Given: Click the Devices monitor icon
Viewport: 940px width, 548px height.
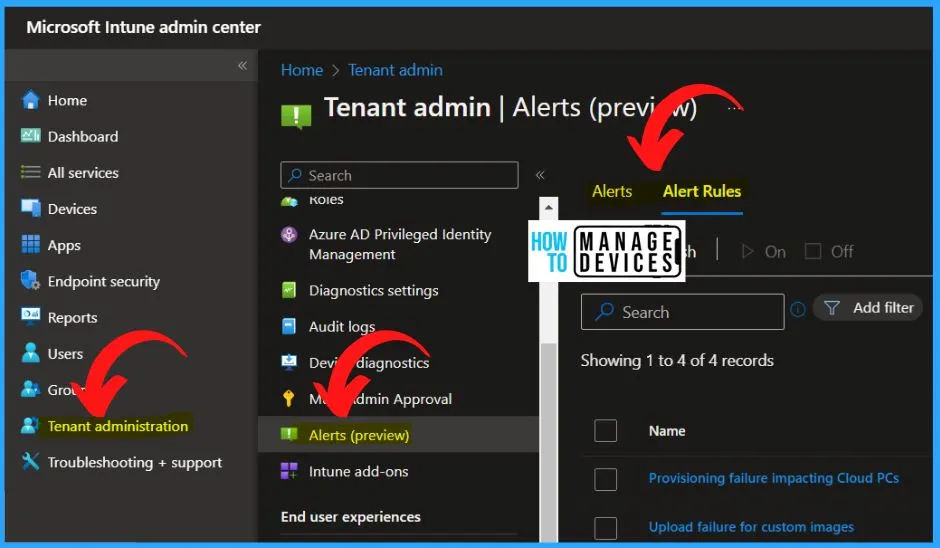Looking at the screenshot, I should (30, 208).
